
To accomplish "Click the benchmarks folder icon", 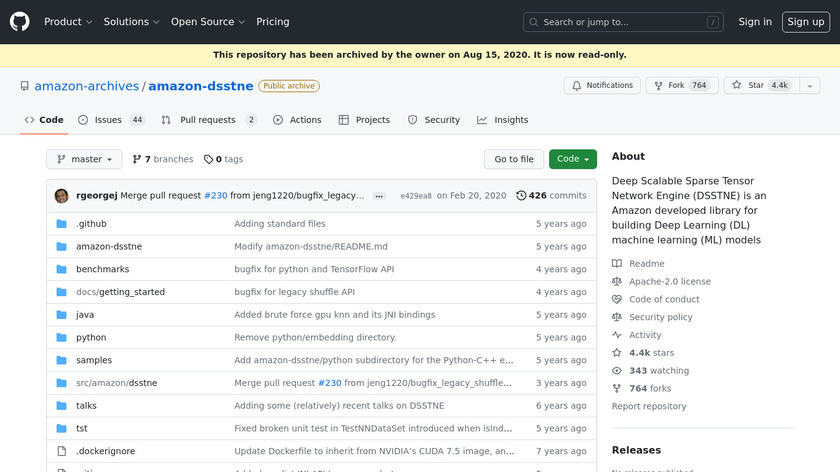I will (x=62, y=269).
